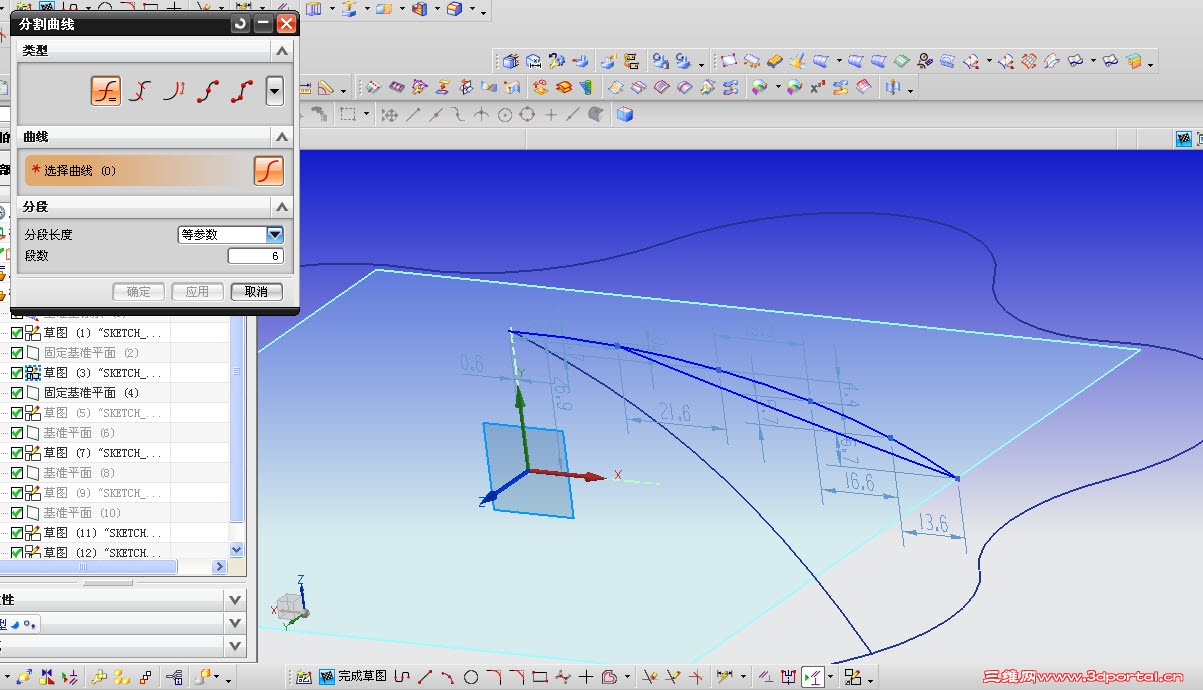Viewport: 1203px width, 690px height.
Task: Select the Chamfer tool in sketch toolbar
Action: click(x=517, y=677)
